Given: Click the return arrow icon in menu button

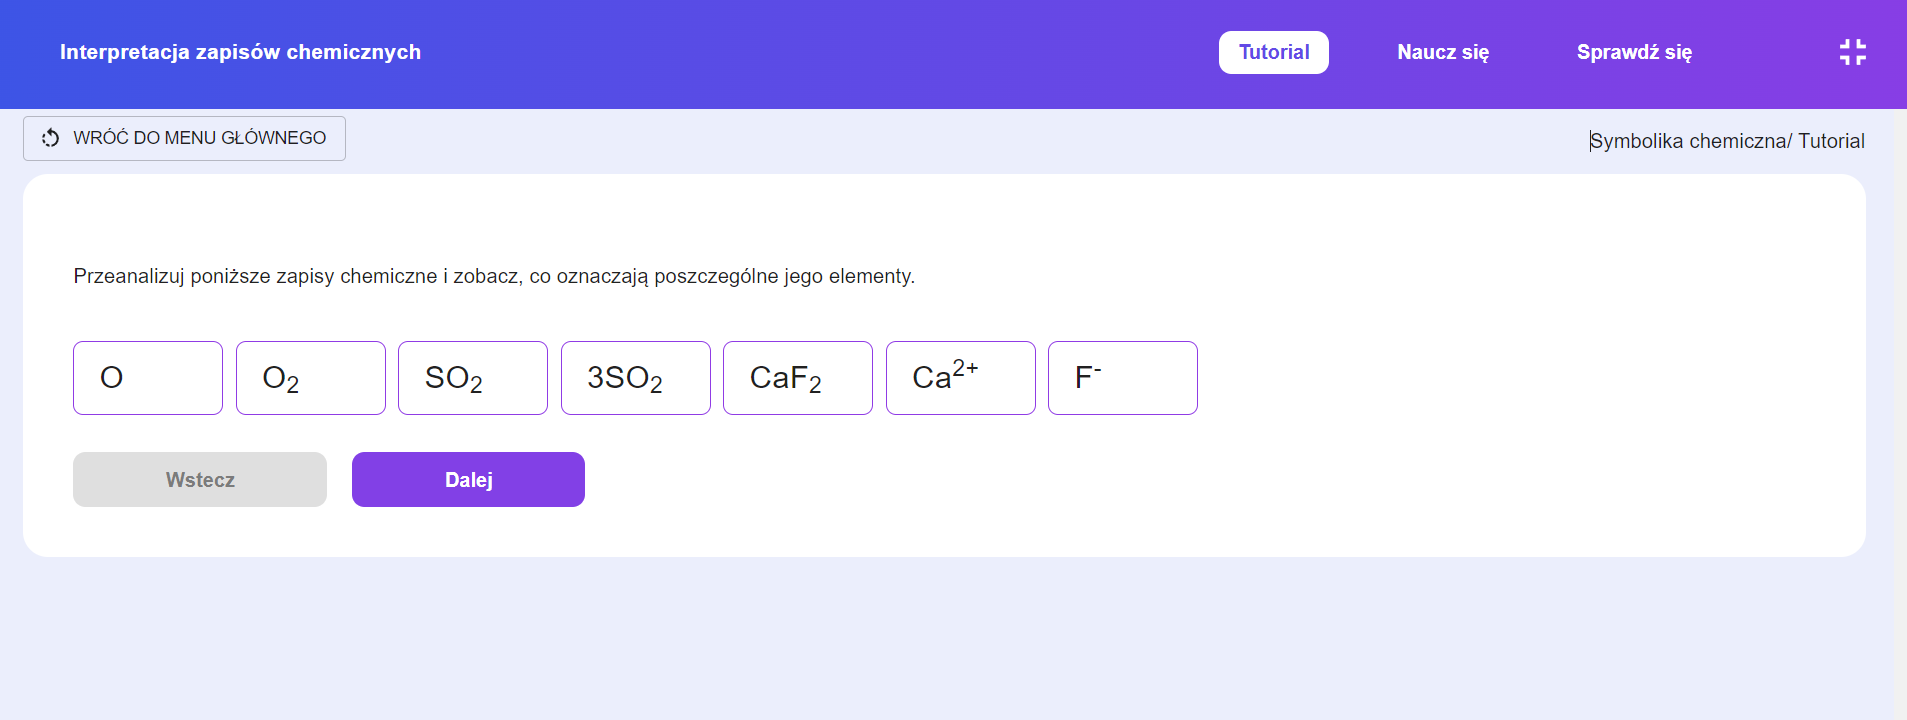Looking at the screenshot, I should [x=50, y=138].
